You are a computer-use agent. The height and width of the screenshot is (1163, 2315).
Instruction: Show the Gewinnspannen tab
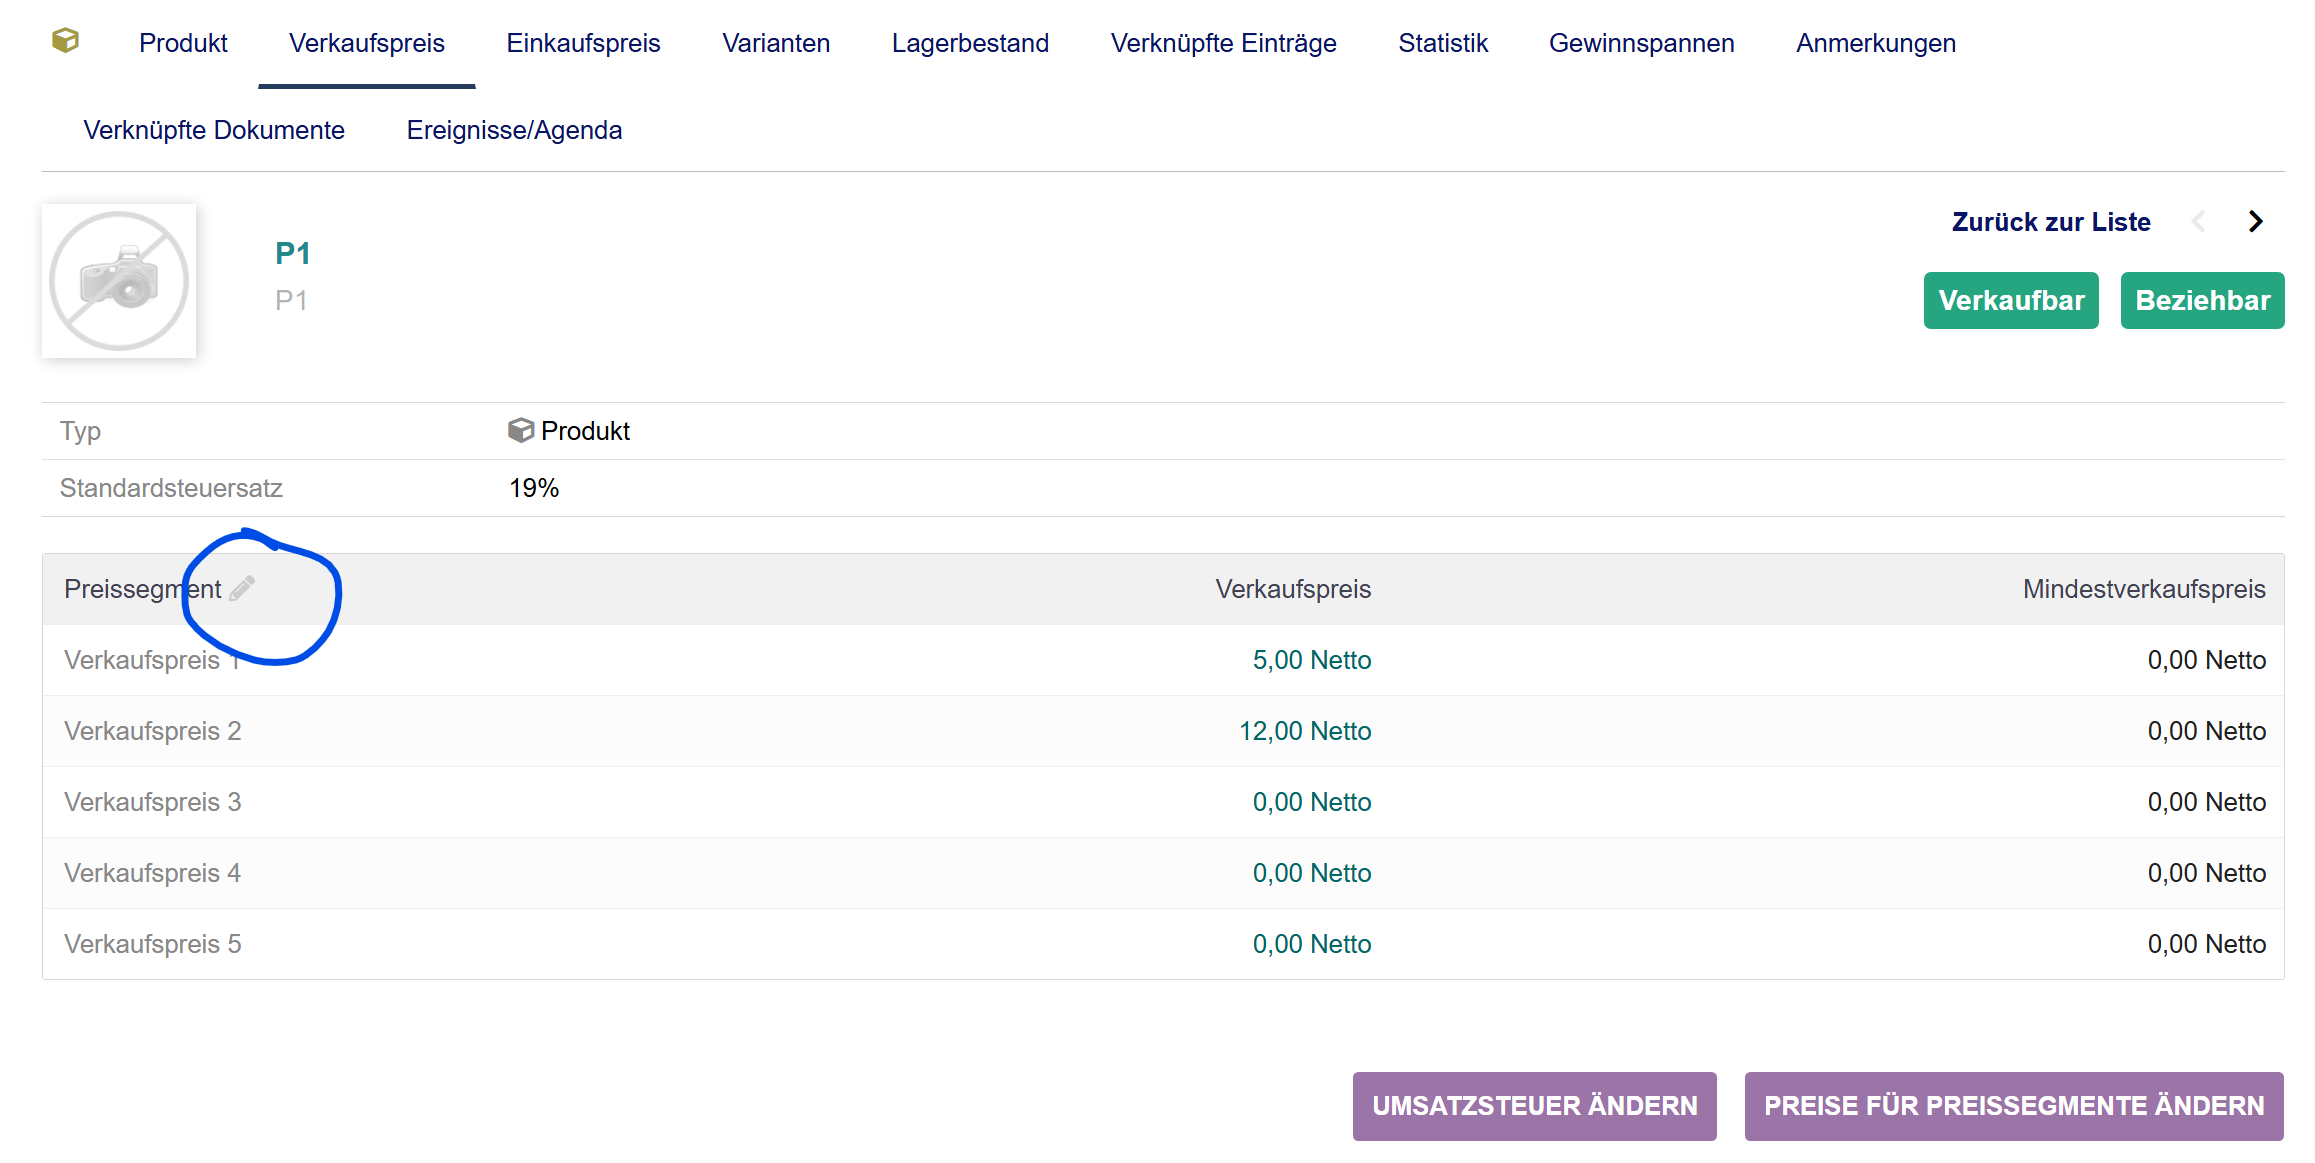coord(1641,43)
